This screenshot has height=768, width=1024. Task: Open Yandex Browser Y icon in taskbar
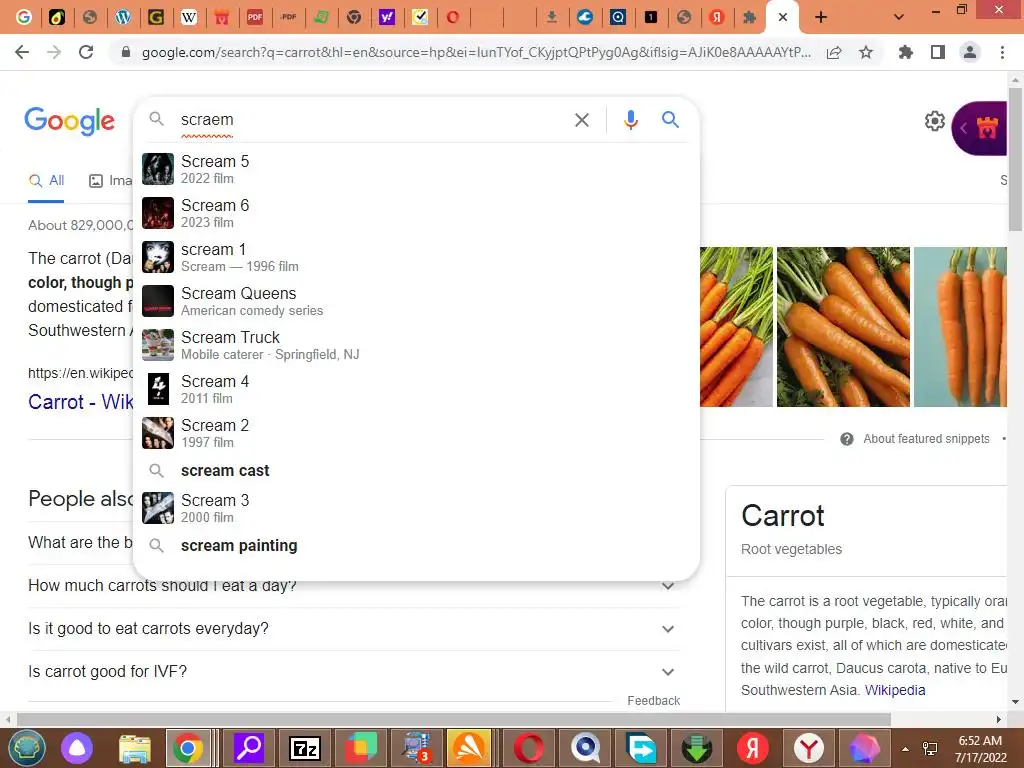[x=808, y=748]
